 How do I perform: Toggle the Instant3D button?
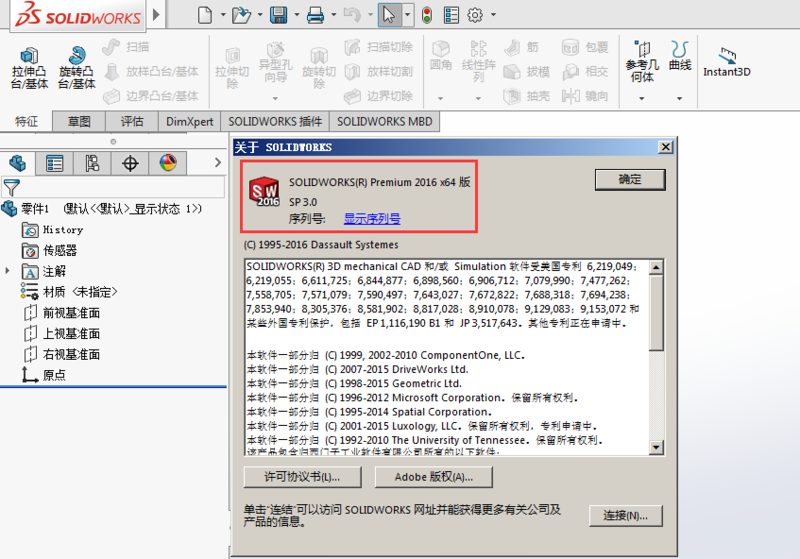pyautogui.click(x=727, y=62)
